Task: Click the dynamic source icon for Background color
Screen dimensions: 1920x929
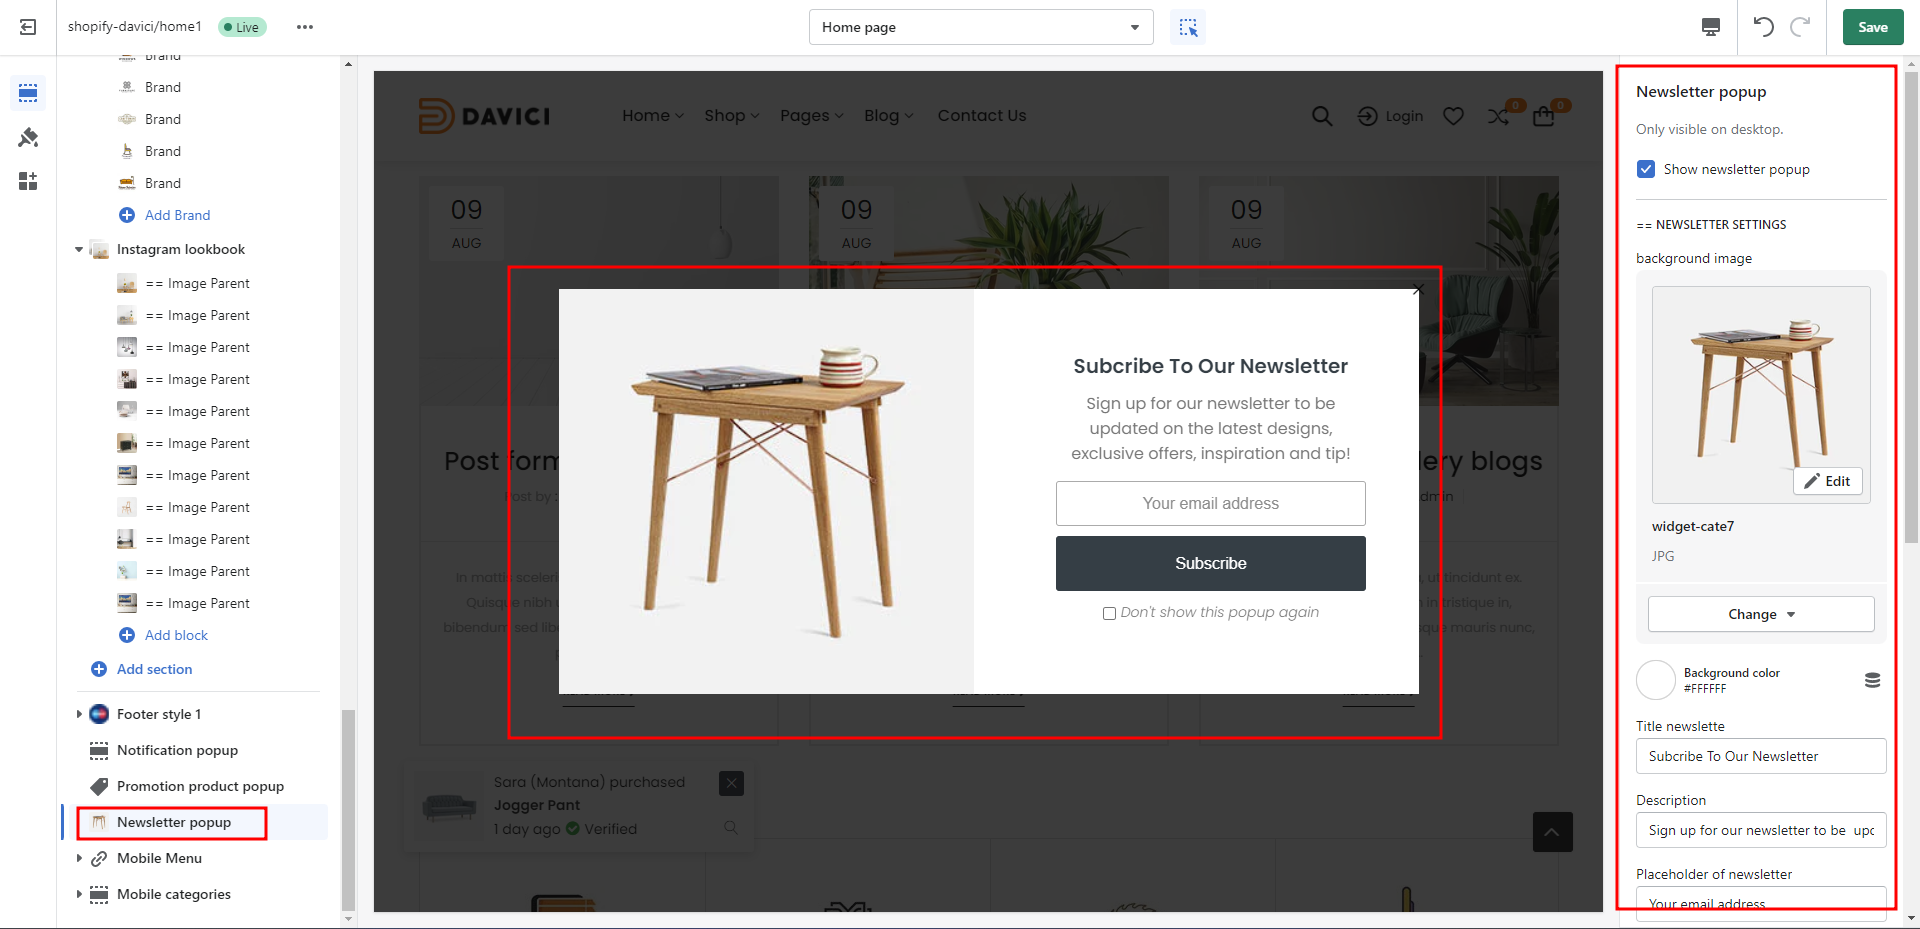Action: tap(1872, 680)
